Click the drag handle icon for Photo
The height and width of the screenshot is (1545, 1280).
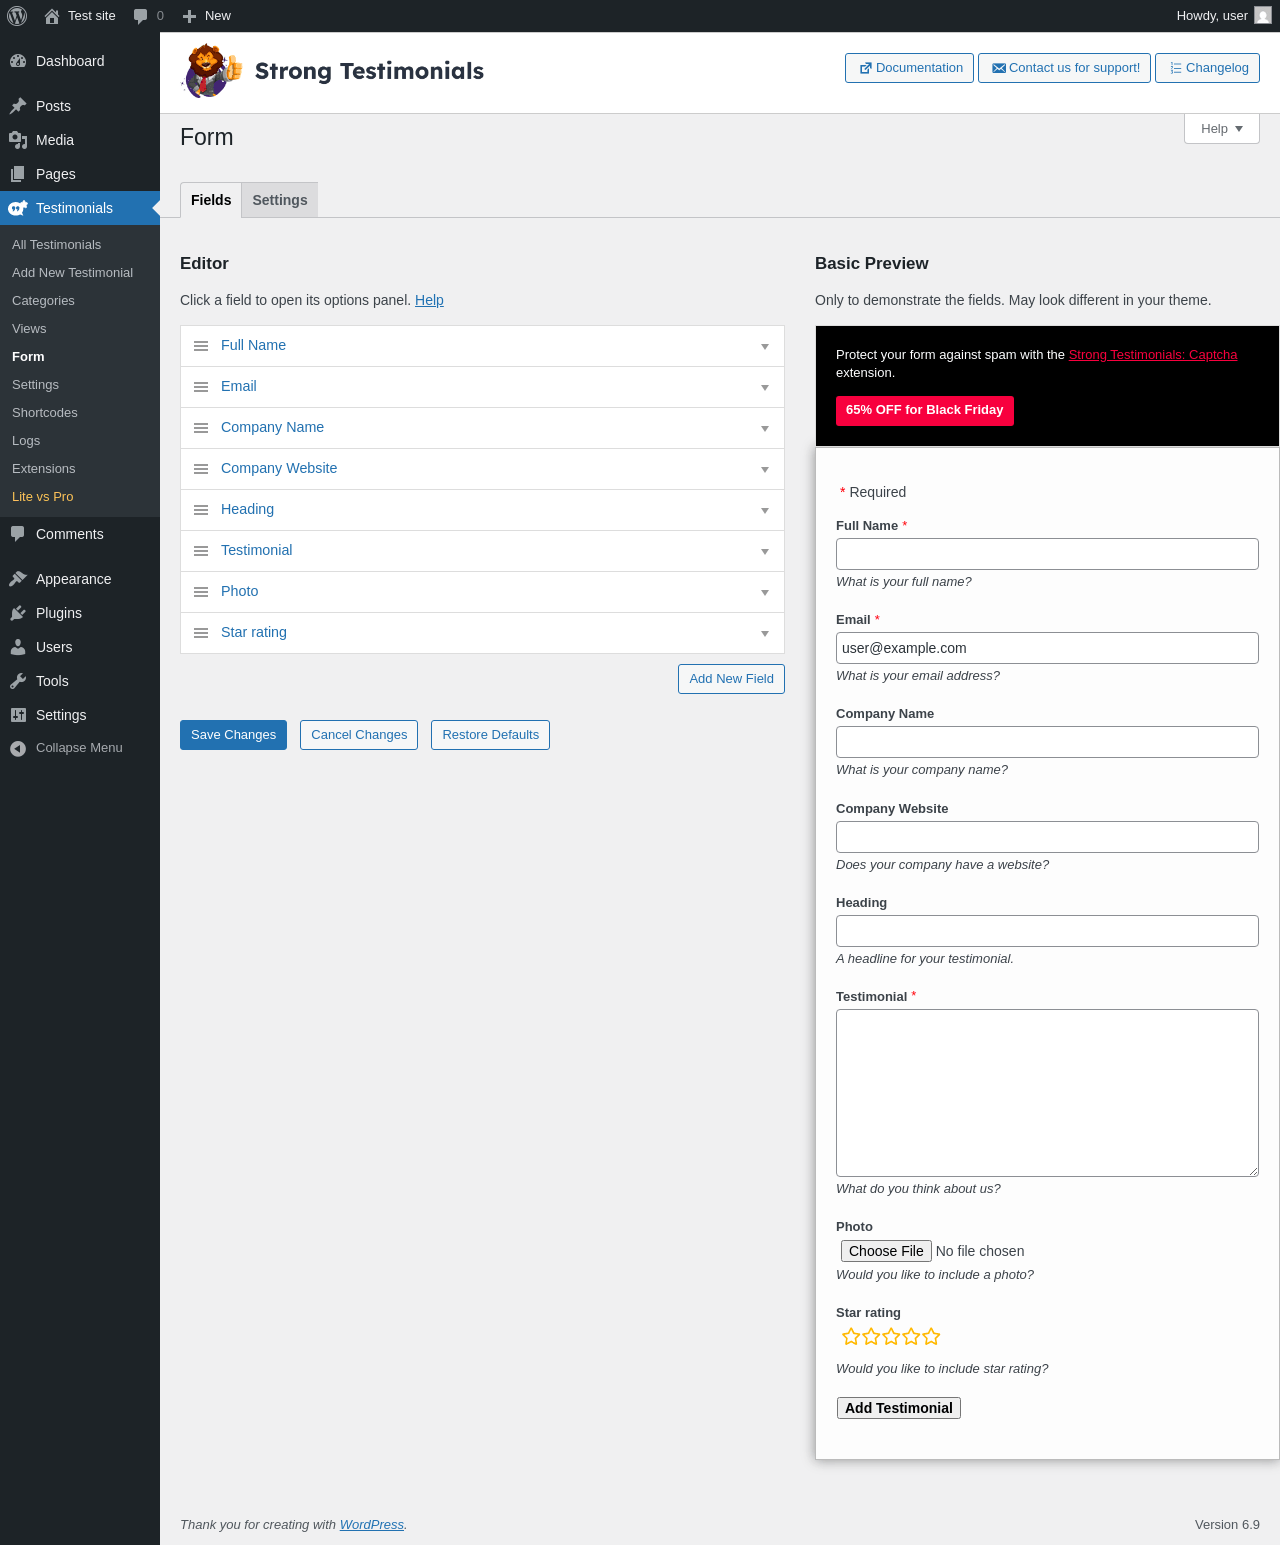201,592
